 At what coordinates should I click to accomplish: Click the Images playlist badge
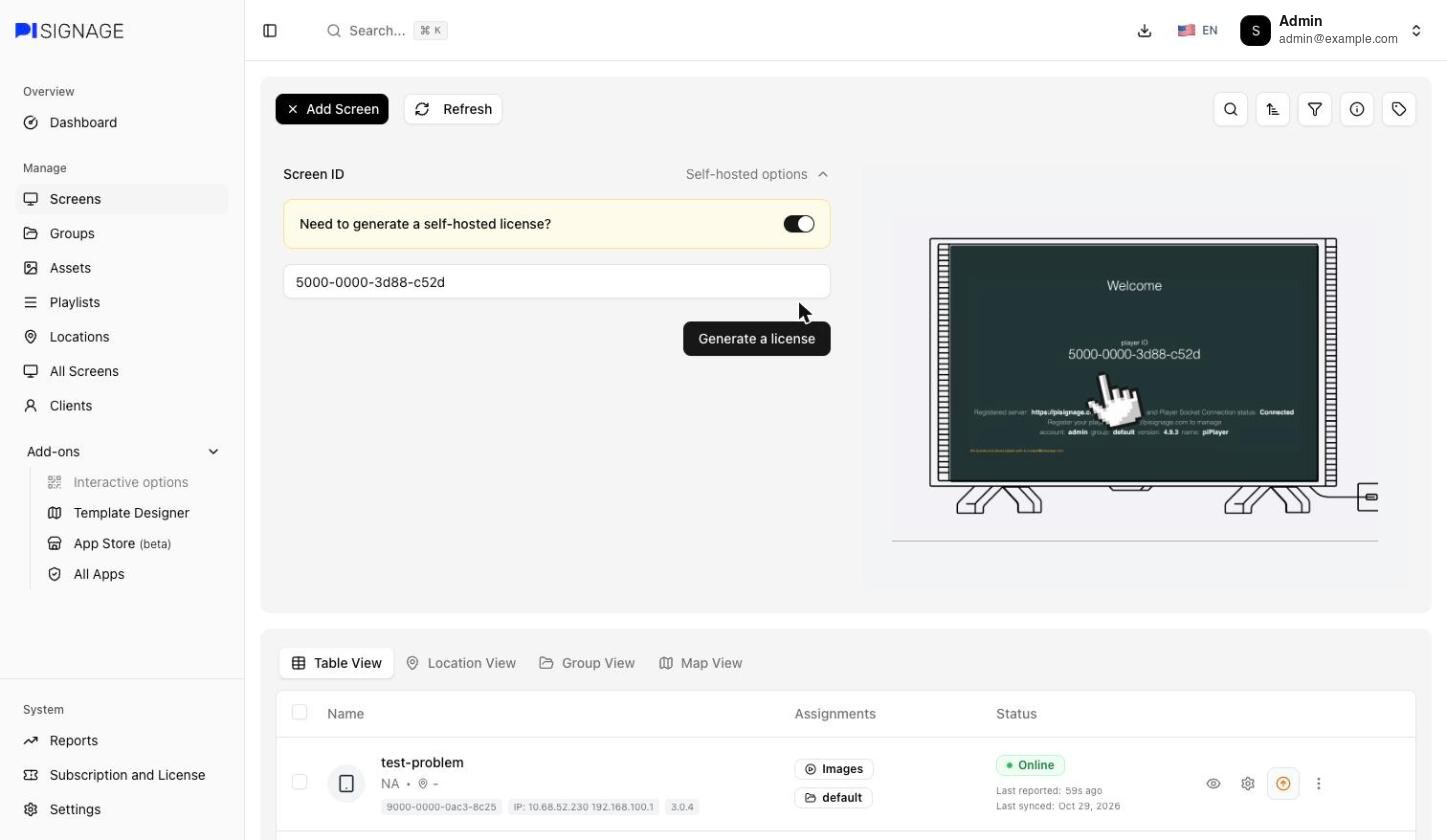click(x=834, y=769)
